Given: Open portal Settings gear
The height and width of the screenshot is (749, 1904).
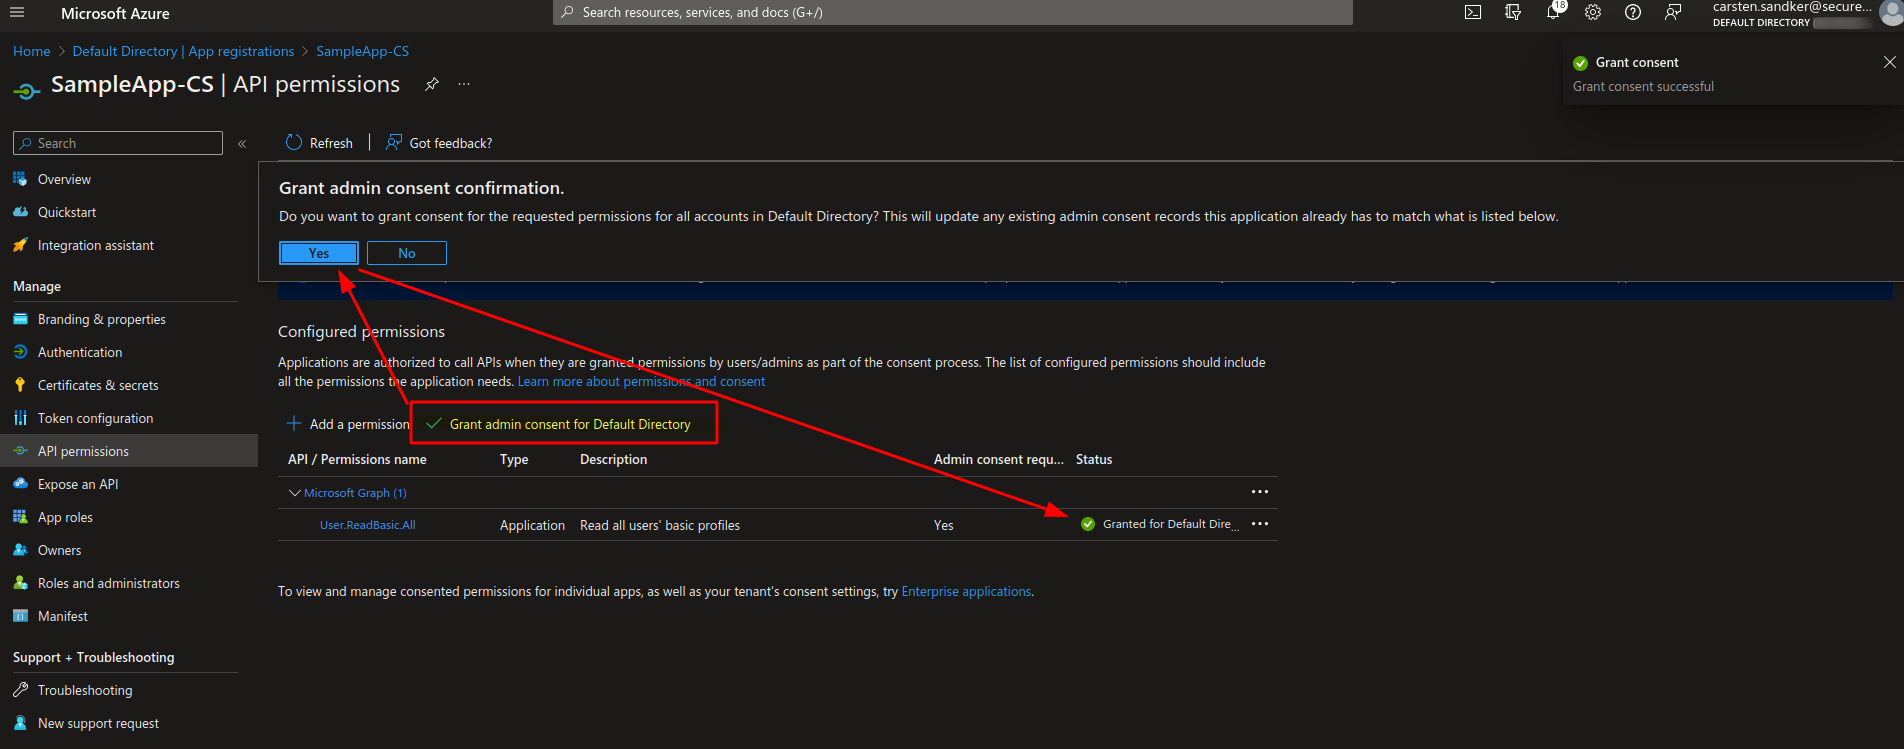Looking at the screenshot, I should pyautogui.click(x=1593, y=13).
